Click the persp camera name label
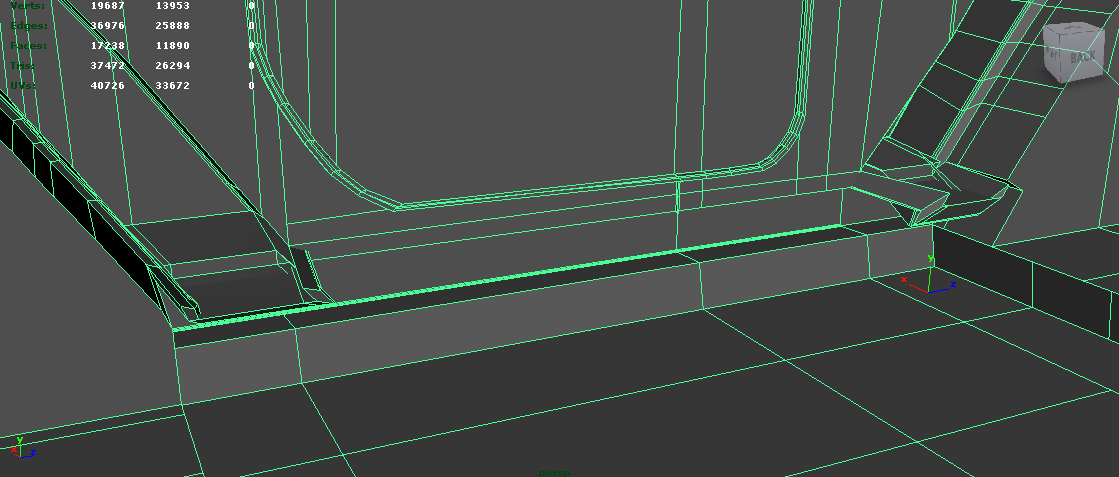 click(553, 472)
